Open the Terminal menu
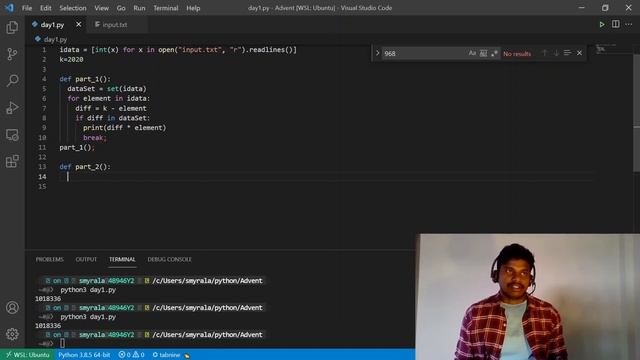The width and height of the screenshot is (640, 360). click(x=166, y=8)
